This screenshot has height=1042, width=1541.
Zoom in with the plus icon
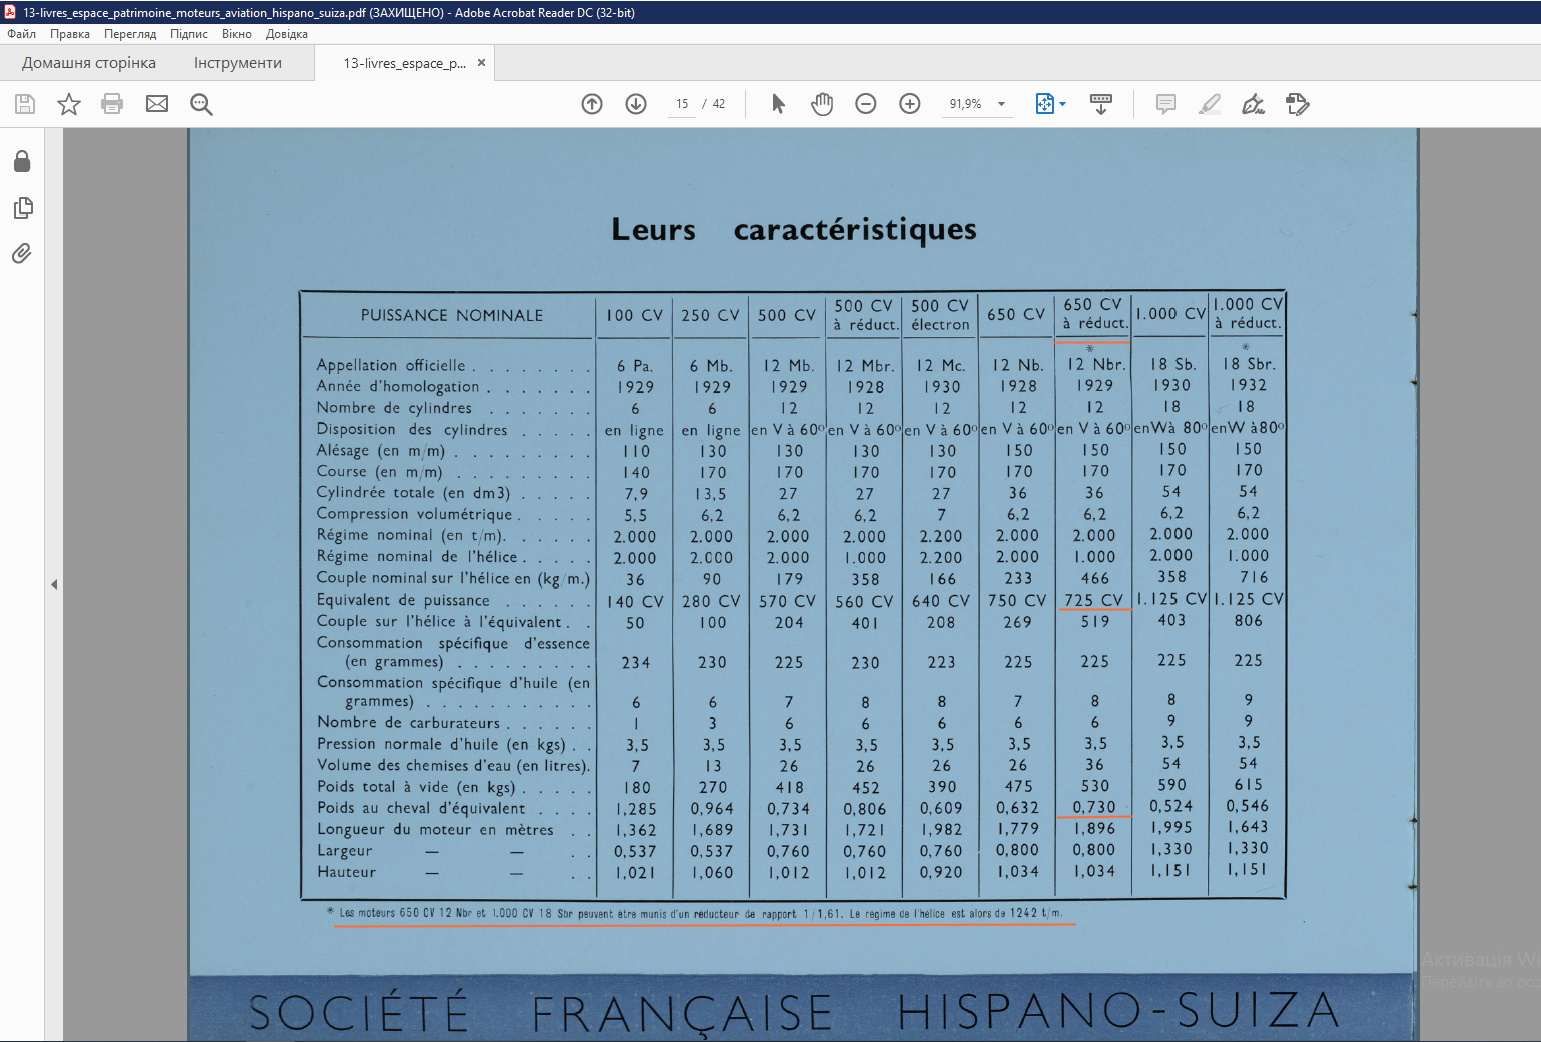click(x=910, y=104)
